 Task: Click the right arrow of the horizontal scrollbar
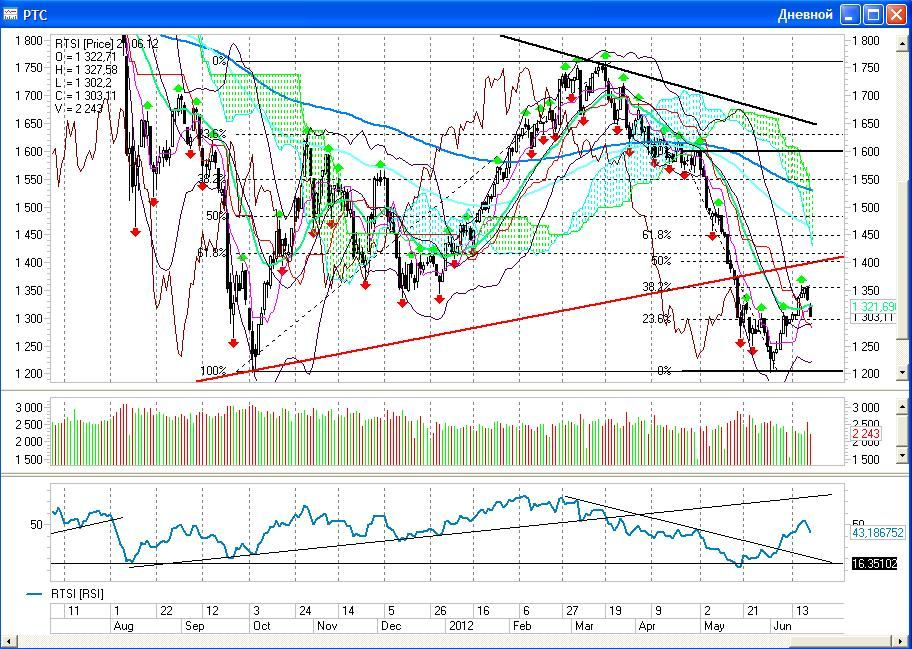coord(902,640)
